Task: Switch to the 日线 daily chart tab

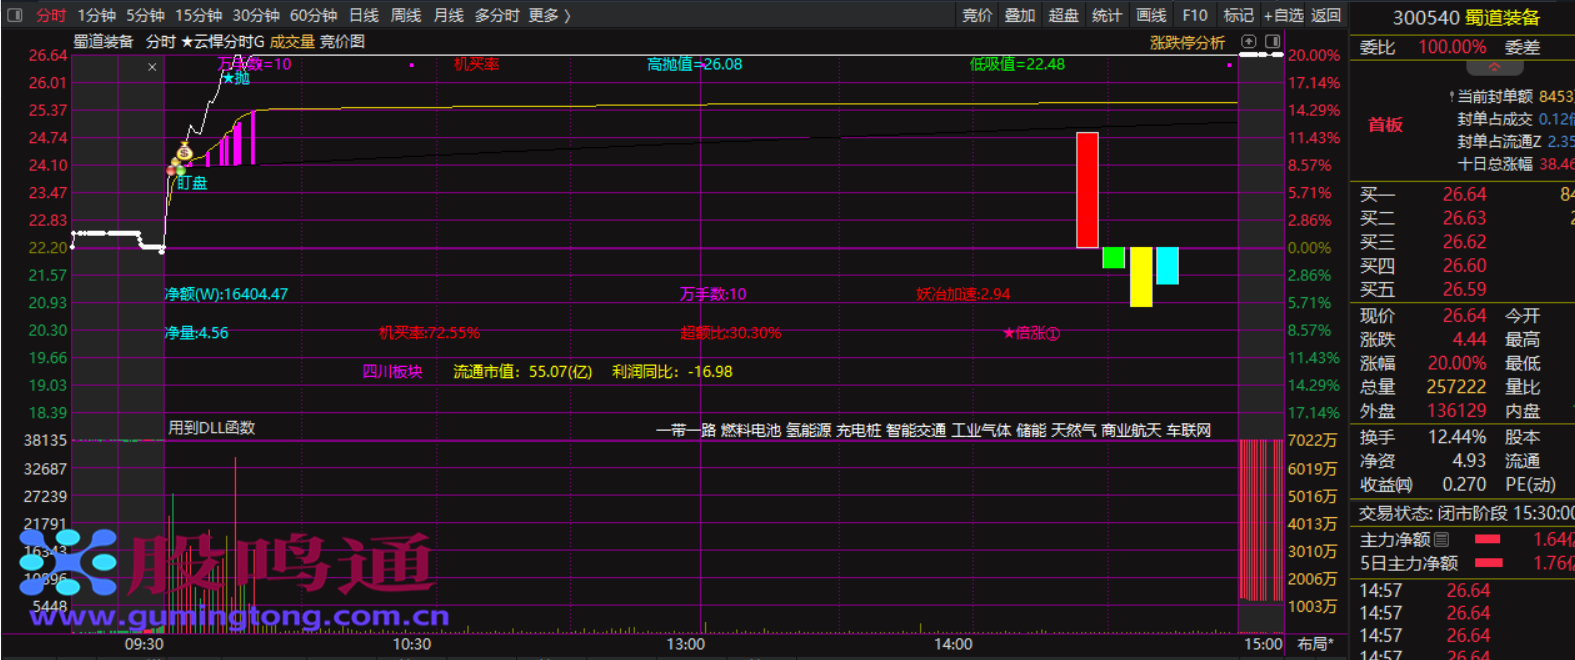Action: click(364, 15)
